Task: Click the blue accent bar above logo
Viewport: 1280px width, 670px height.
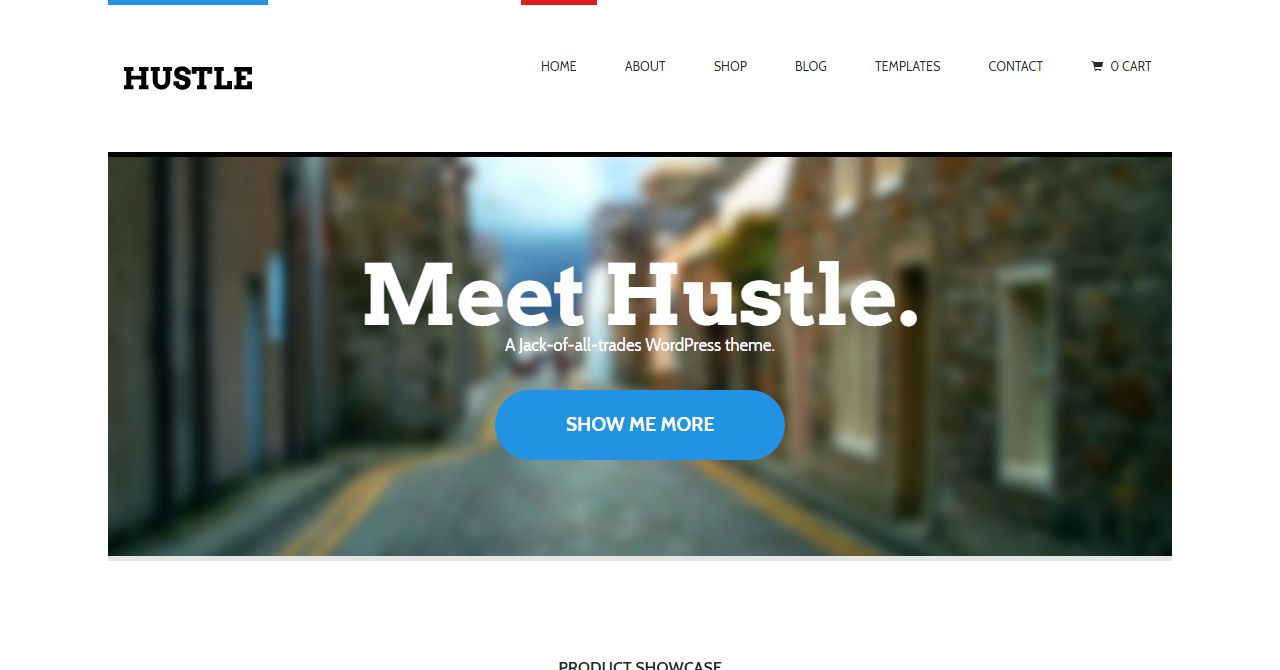Action: point(188,2)
